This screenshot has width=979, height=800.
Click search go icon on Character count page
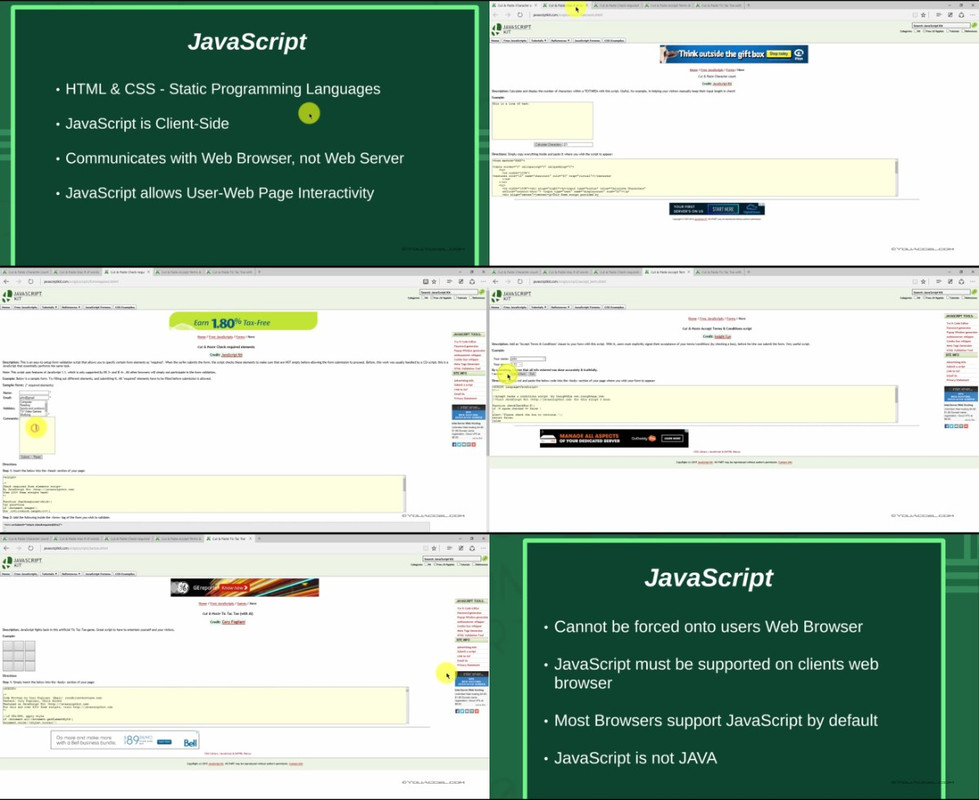974,25
